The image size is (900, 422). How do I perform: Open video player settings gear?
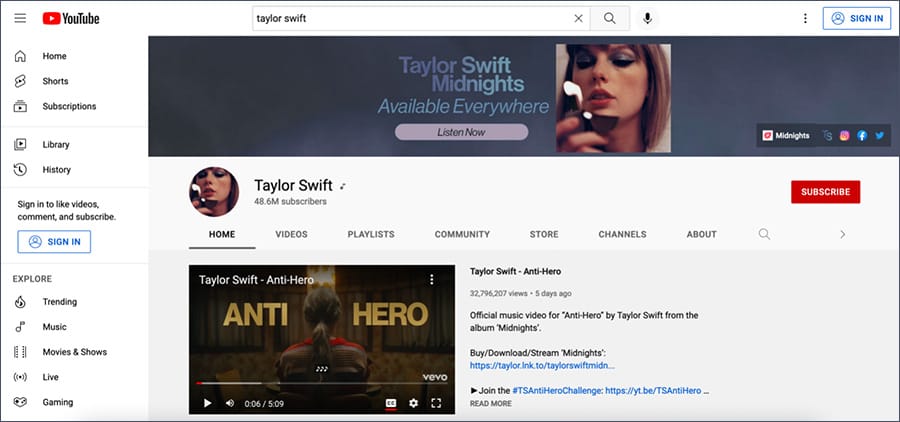pyautogui.click(x=413, y=403)
